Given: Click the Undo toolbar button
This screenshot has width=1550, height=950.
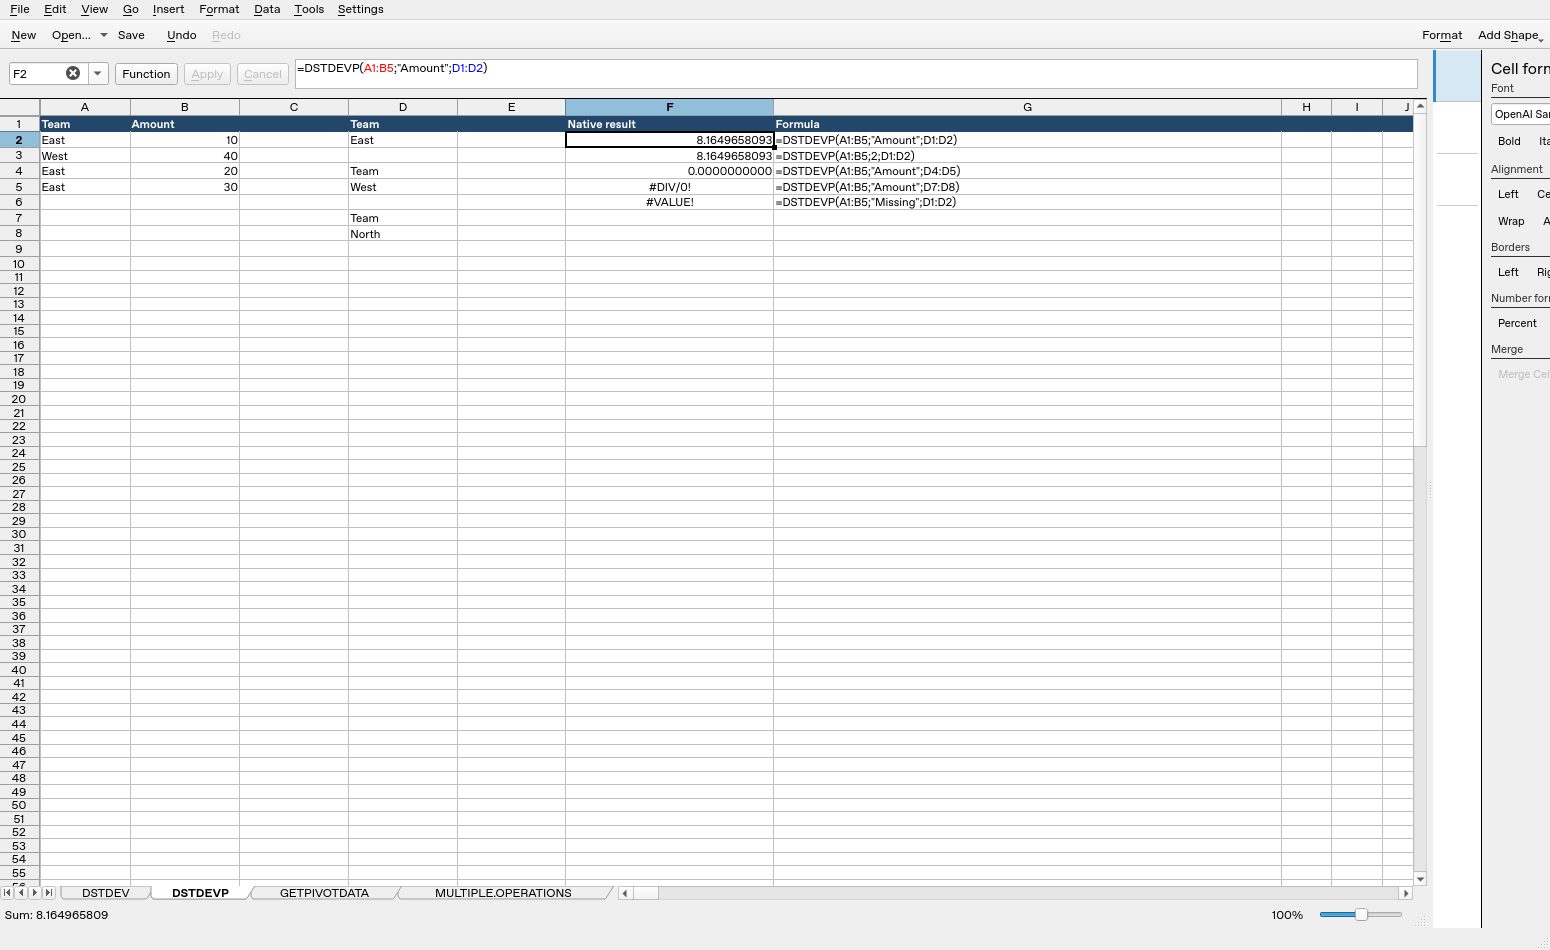Looking at the screenshot, I should (181, 35).
